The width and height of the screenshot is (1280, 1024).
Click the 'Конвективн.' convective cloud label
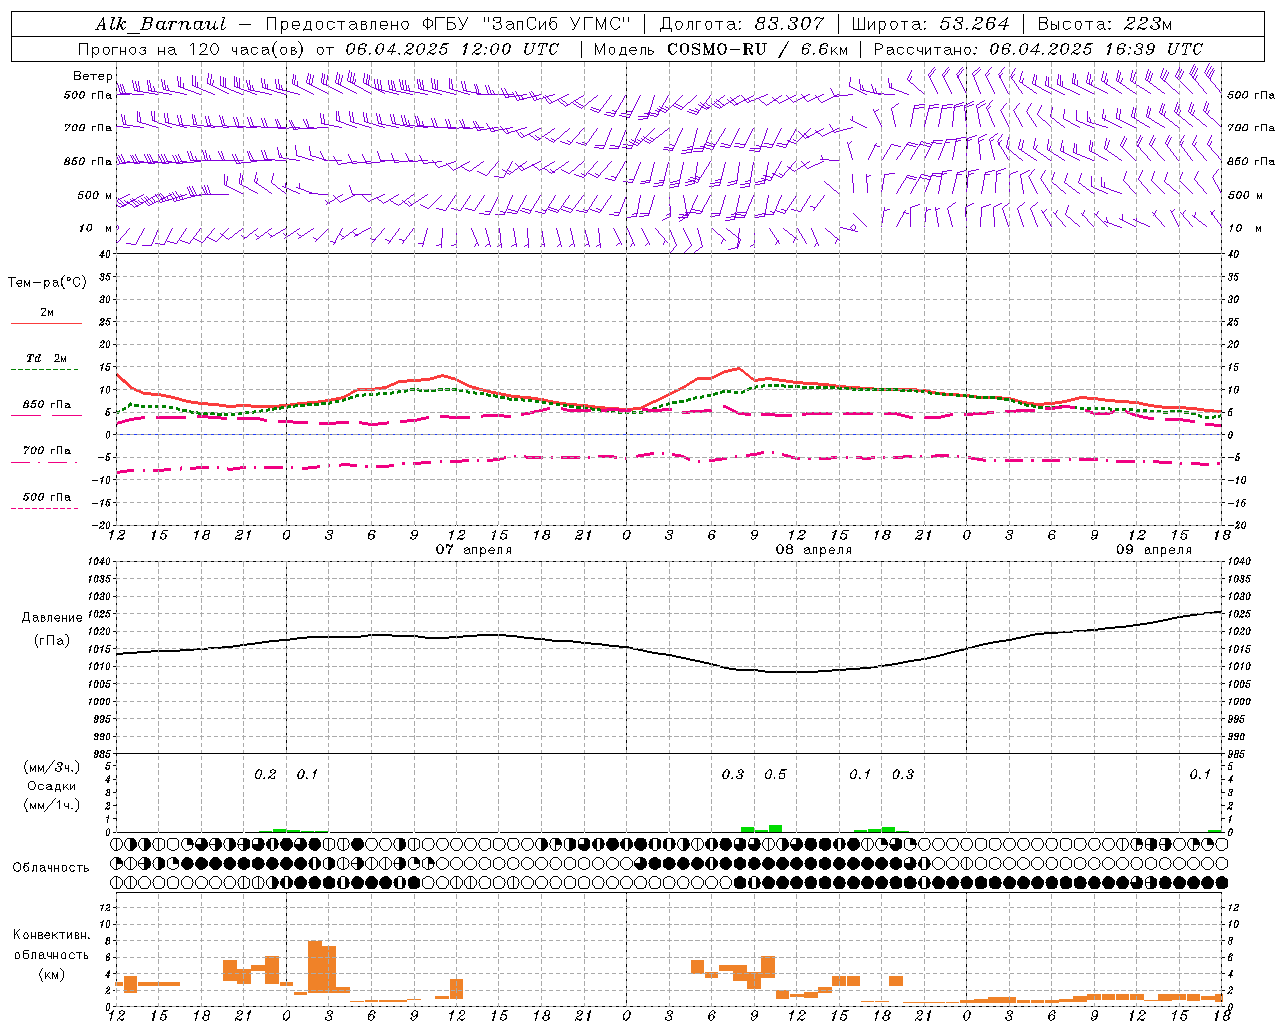[52, 935]
